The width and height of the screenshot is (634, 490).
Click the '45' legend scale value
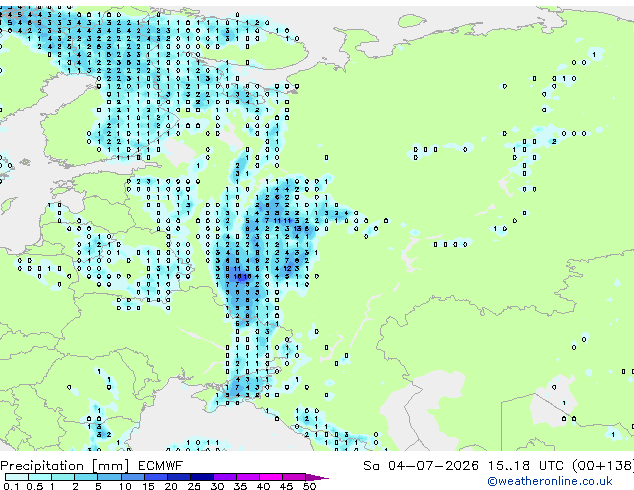pyautogui.click(x=287, y=486)
